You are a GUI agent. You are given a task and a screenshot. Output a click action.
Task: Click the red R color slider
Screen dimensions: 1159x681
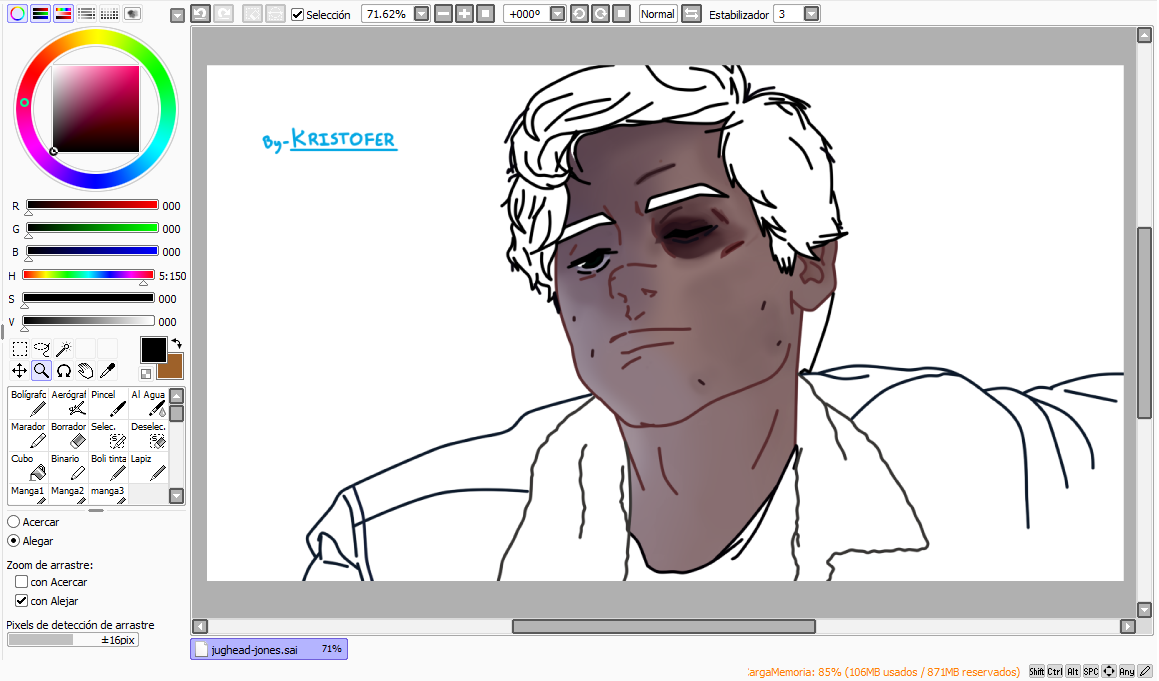click(92, 205)
